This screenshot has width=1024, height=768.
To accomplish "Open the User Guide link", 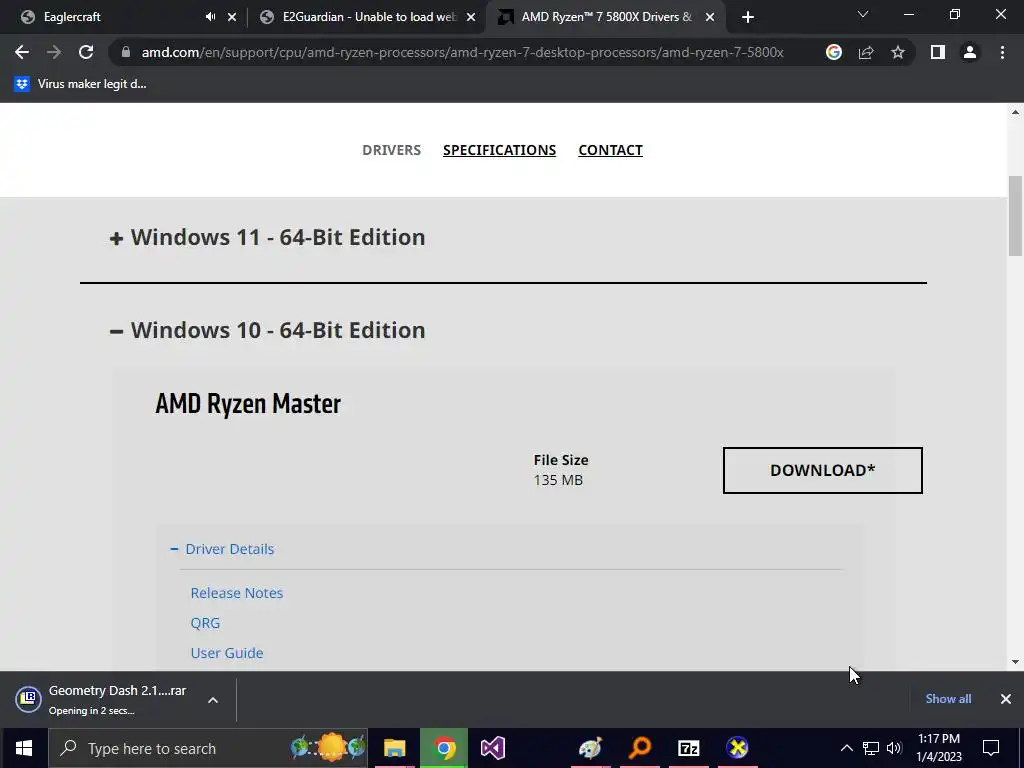I will coord(227,653).
